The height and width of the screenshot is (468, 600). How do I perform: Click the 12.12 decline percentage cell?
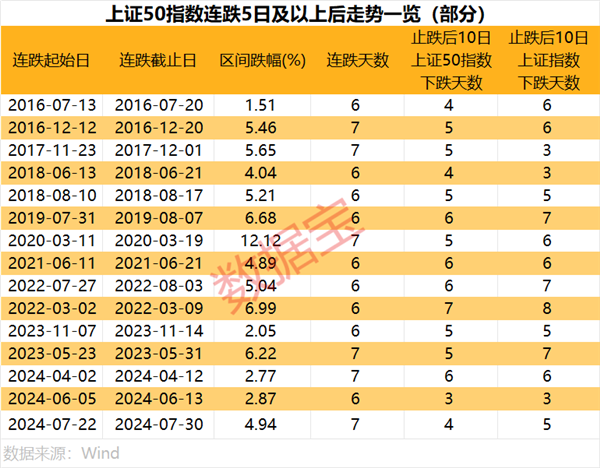pos(262,241)
